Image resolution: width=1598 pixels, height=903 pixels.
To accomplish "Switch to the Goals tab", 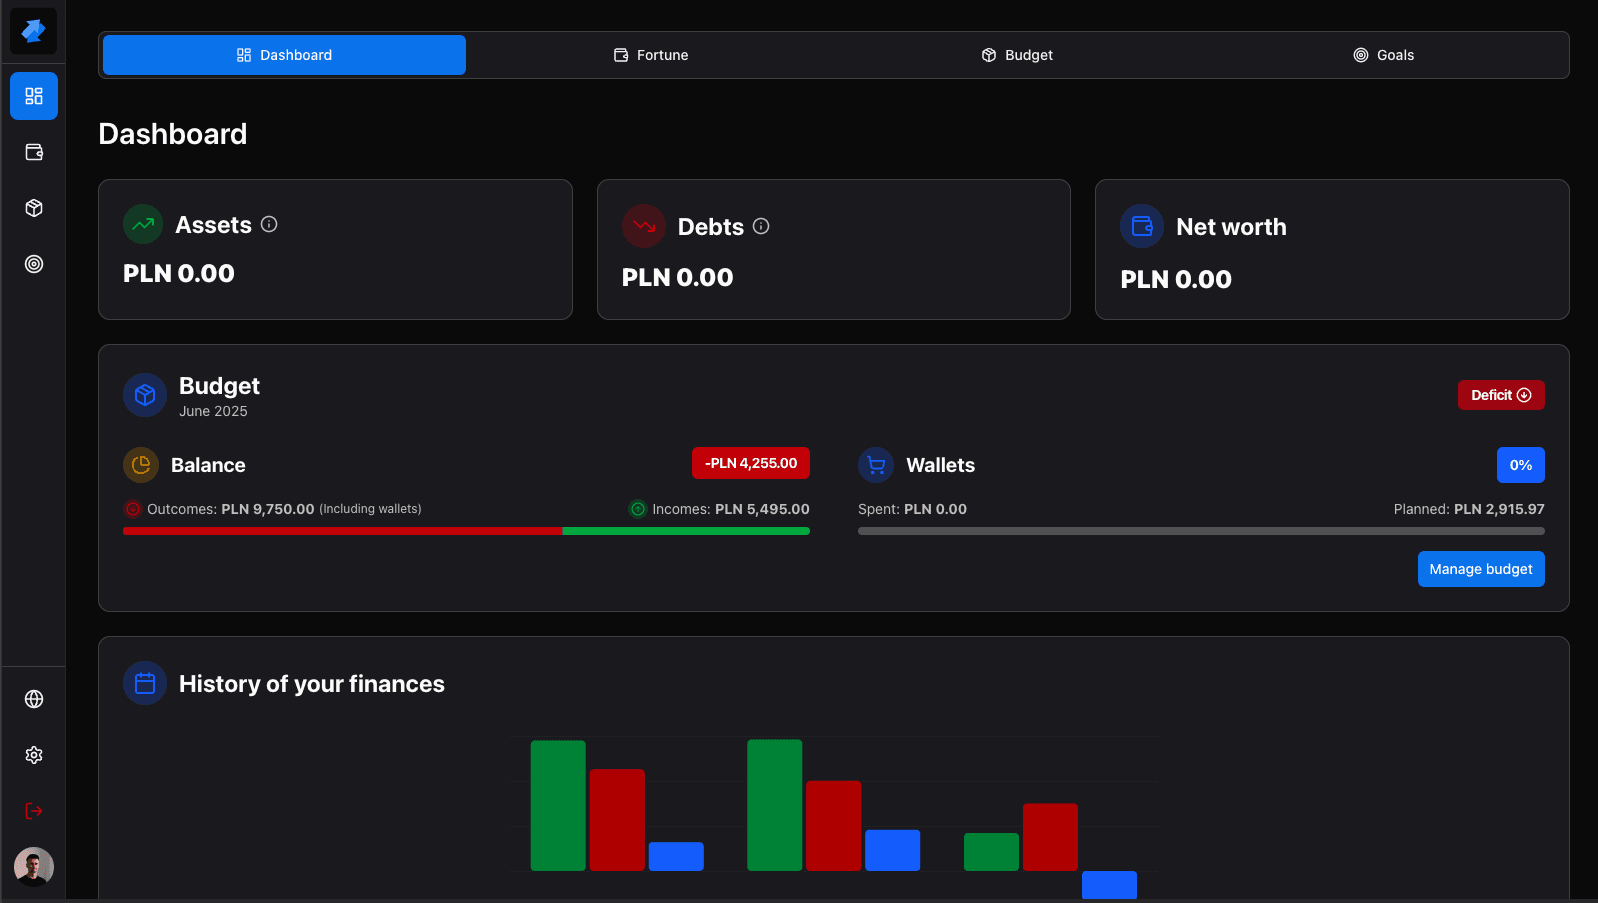I will [x=1383, y=55].
